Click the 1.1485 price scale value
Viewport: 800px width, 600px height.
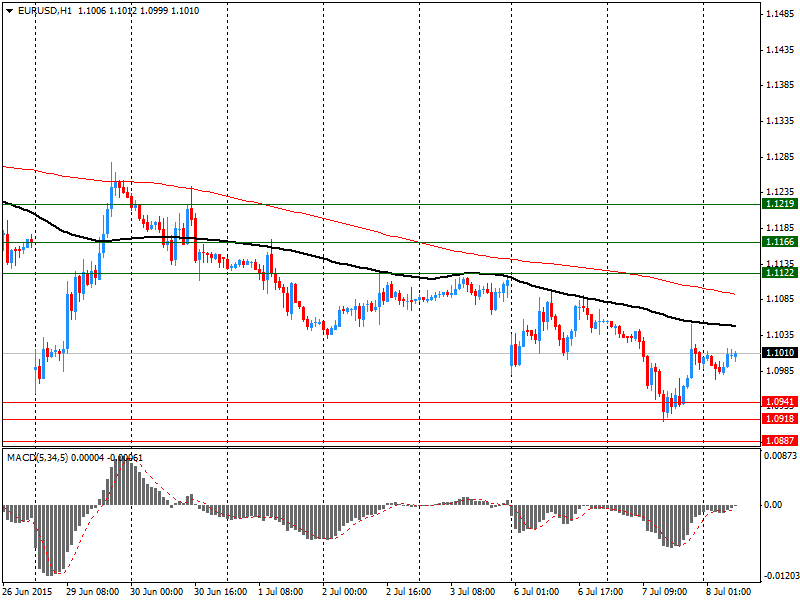781,14
